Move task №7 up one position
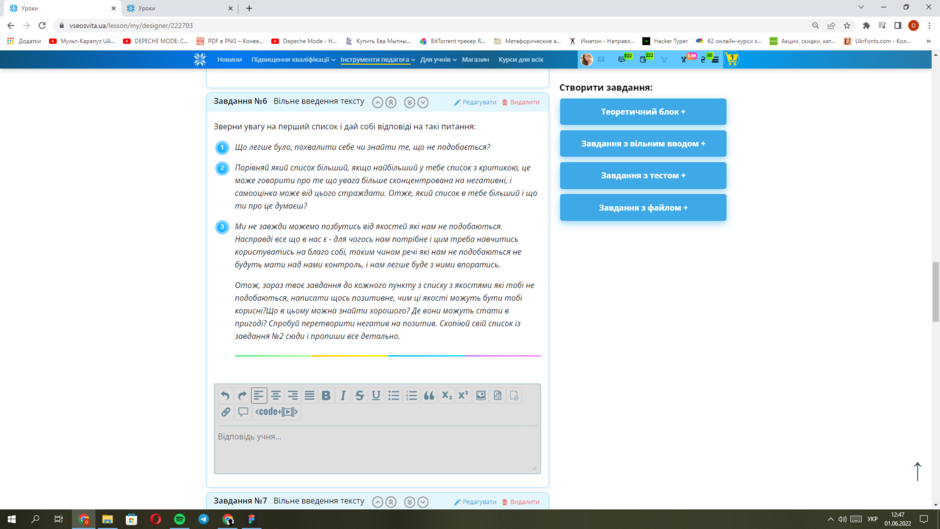 (377, 502)
